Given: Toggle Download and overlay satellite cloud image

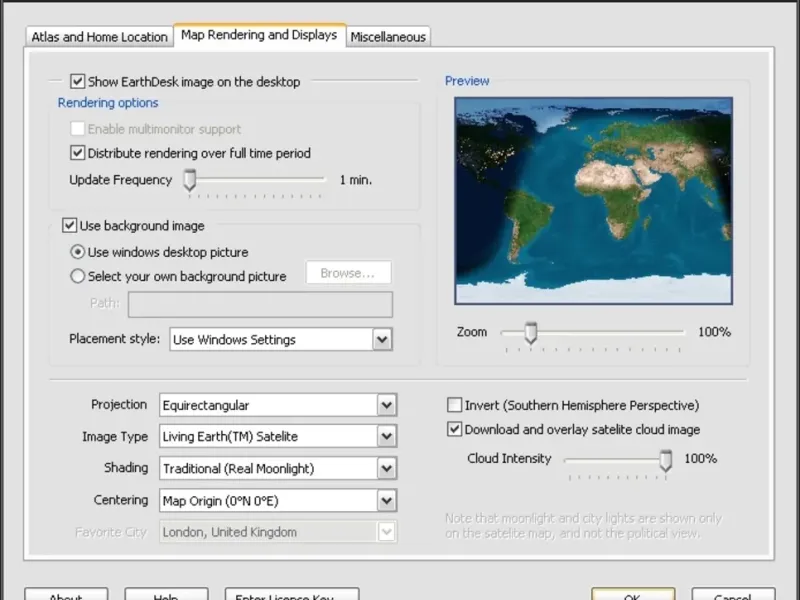Looking at the screenshot, I should coord(455,430).
